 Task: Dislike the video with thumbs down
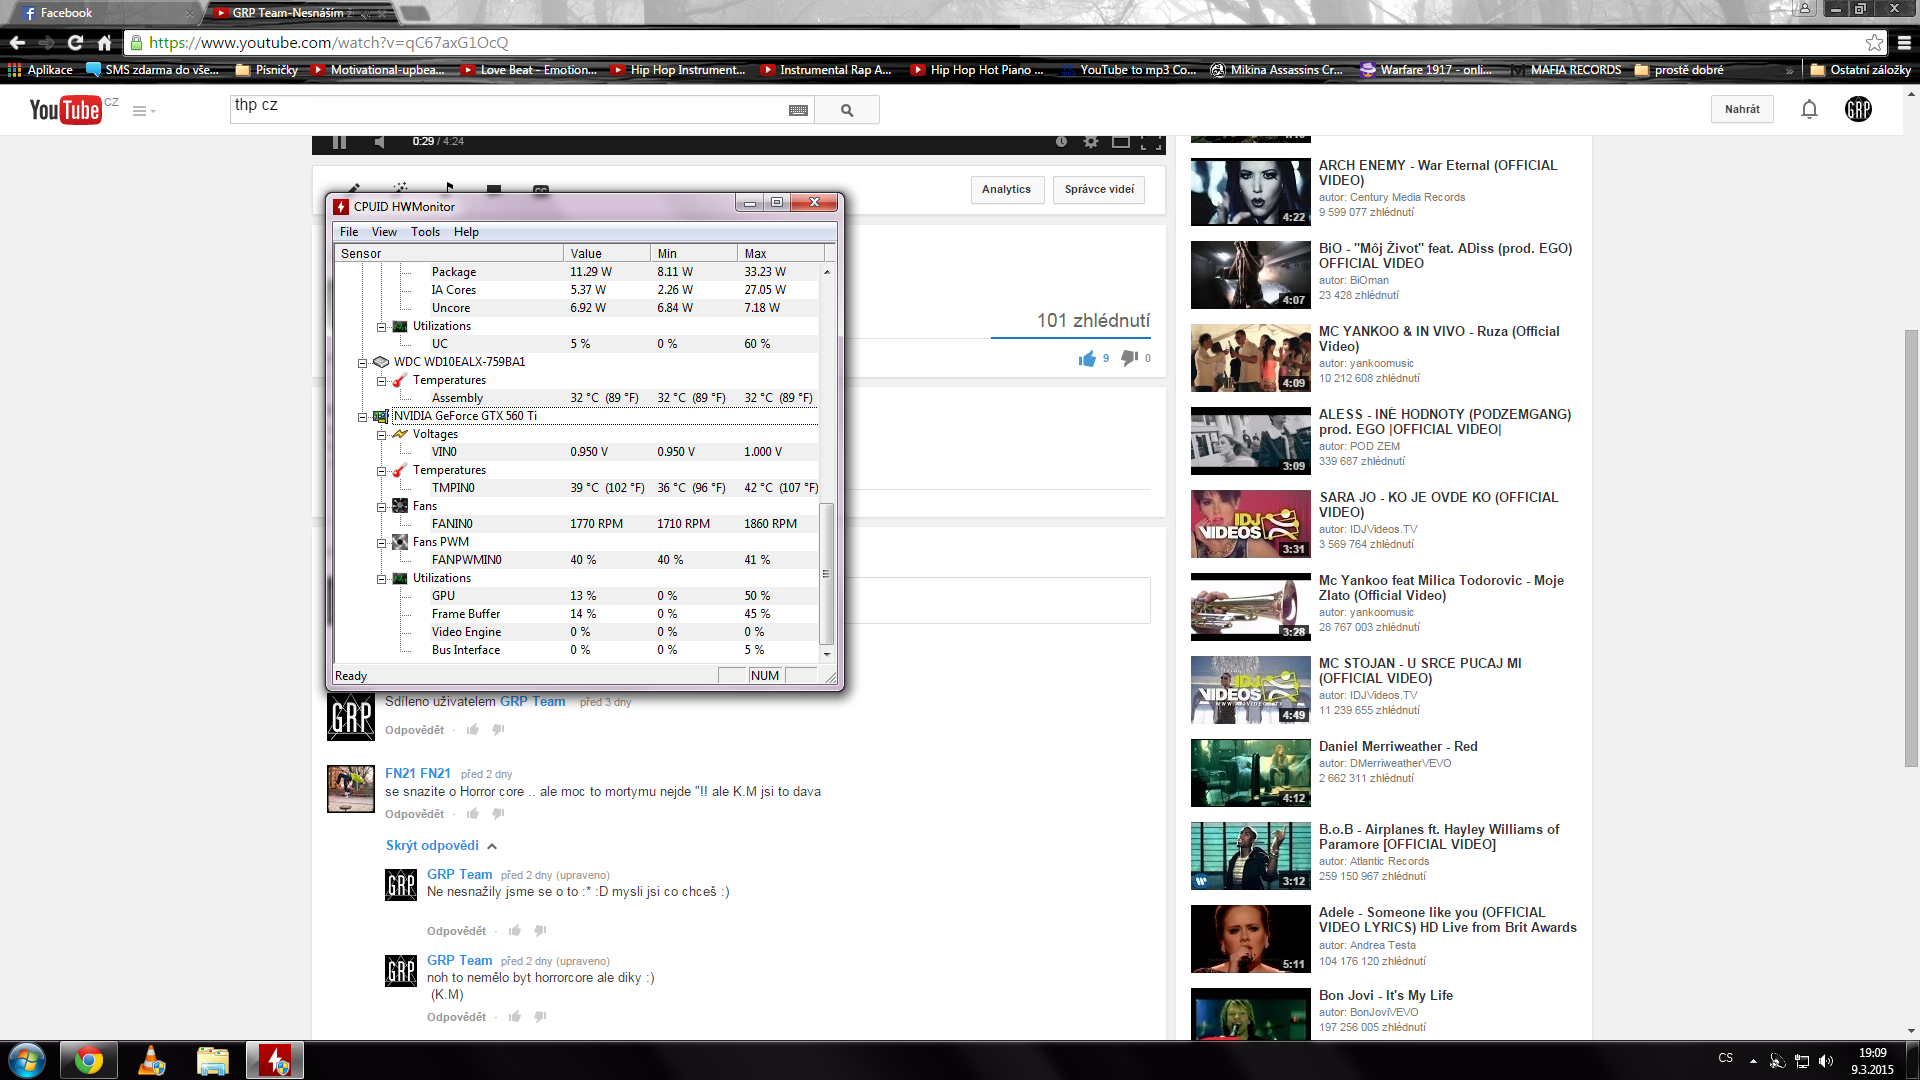1129,358
